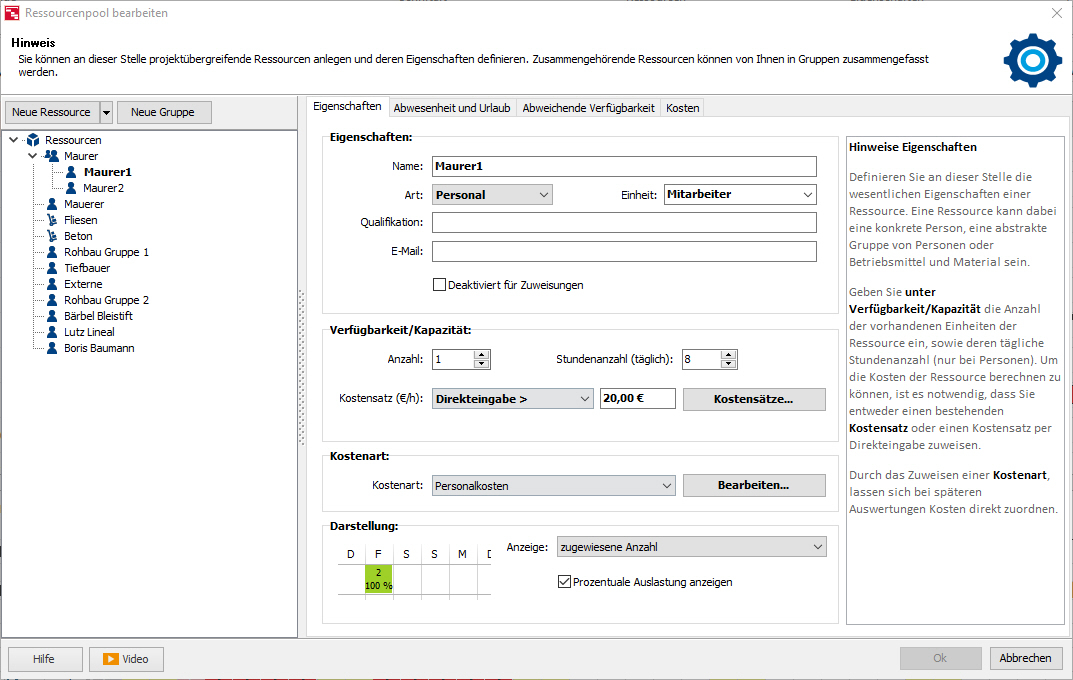Image resolution: width=1073 pixels, height=680 pixels.
Task: Open the Neue Ressource dropdown arrow
Action: click(106, 112)
